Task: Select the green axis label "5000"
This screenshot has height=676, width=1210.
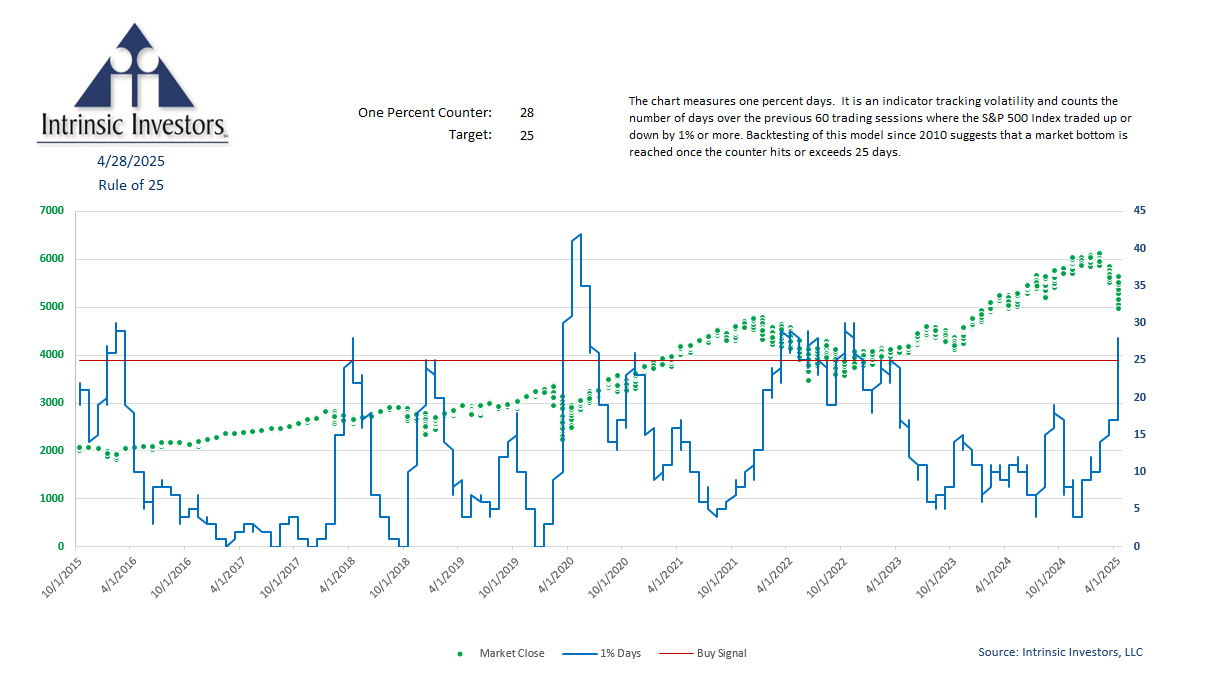Action: click(x=51, y=307)
